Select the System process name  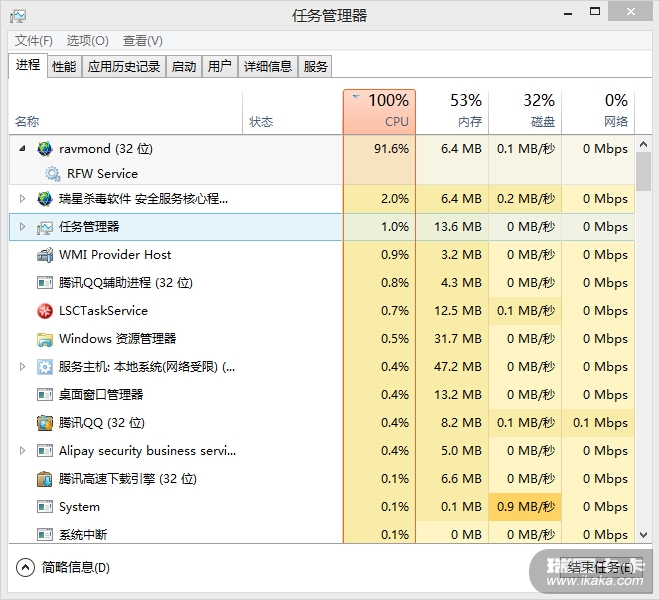point(79,507)
